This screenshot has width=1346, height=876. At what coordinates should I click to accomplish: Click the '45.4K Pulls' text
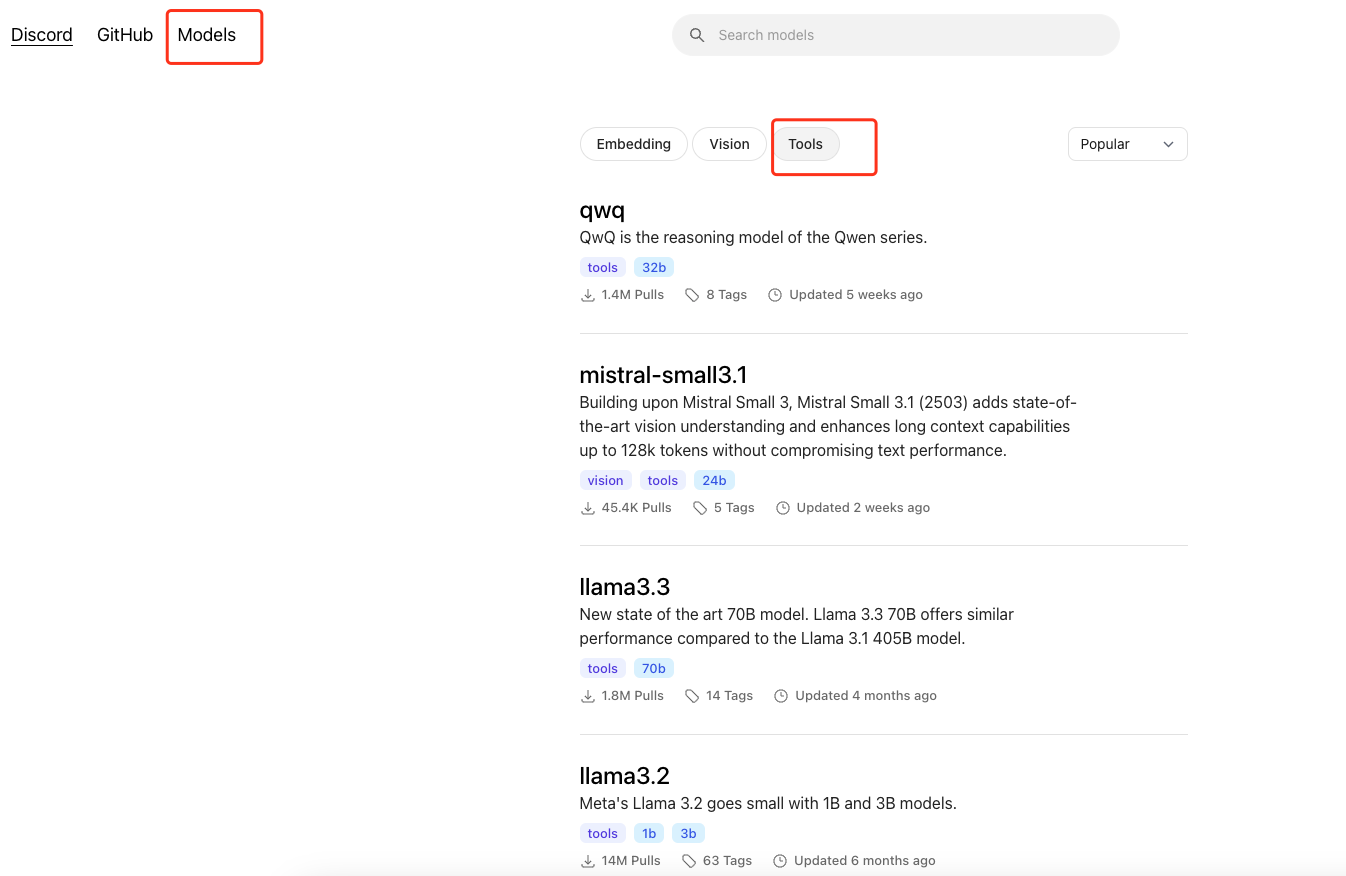tap(636, 508)
